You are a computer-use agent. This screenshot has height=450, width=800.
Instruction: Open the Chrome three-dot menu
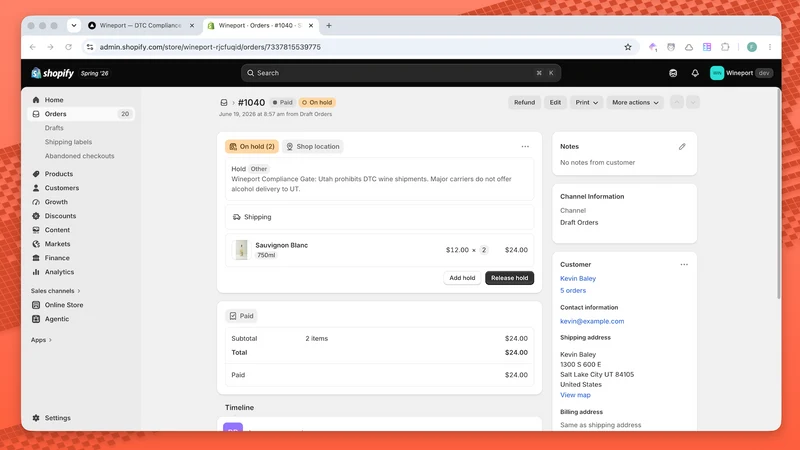[770, 47]
